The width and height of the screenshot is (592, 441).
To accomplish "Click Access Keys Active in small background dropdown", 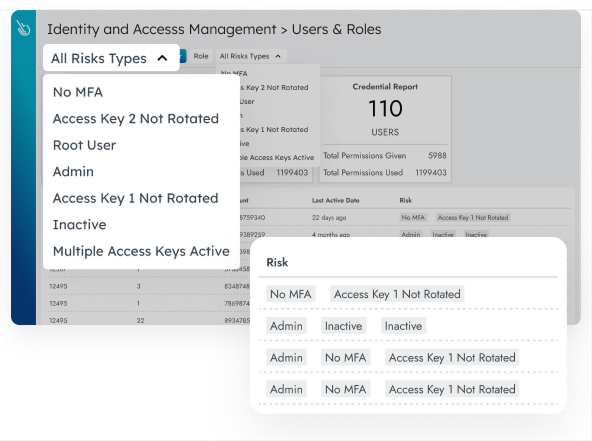I will (x=282, y=157).
